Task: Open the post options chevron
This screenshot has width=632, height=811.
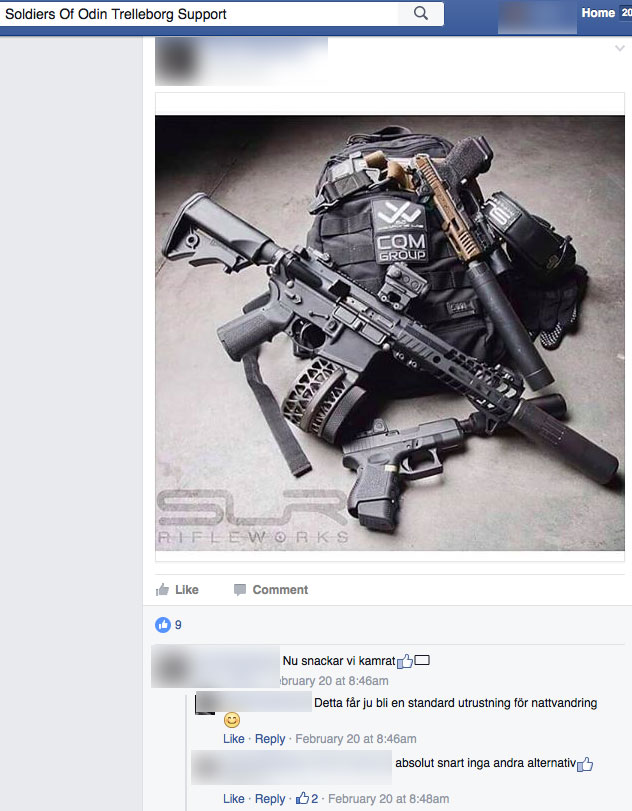Action: click(x=620, y=49)
